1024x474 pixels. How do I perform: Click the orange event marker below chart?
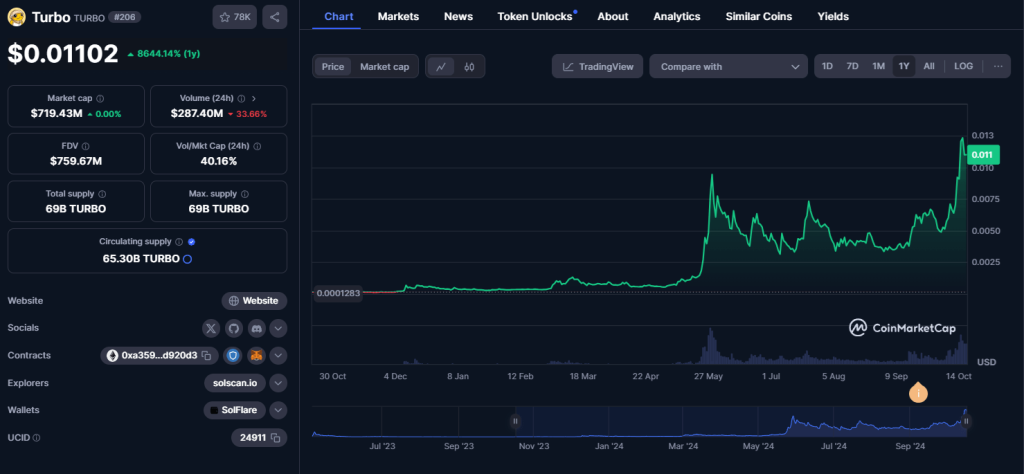pos(918,393)
